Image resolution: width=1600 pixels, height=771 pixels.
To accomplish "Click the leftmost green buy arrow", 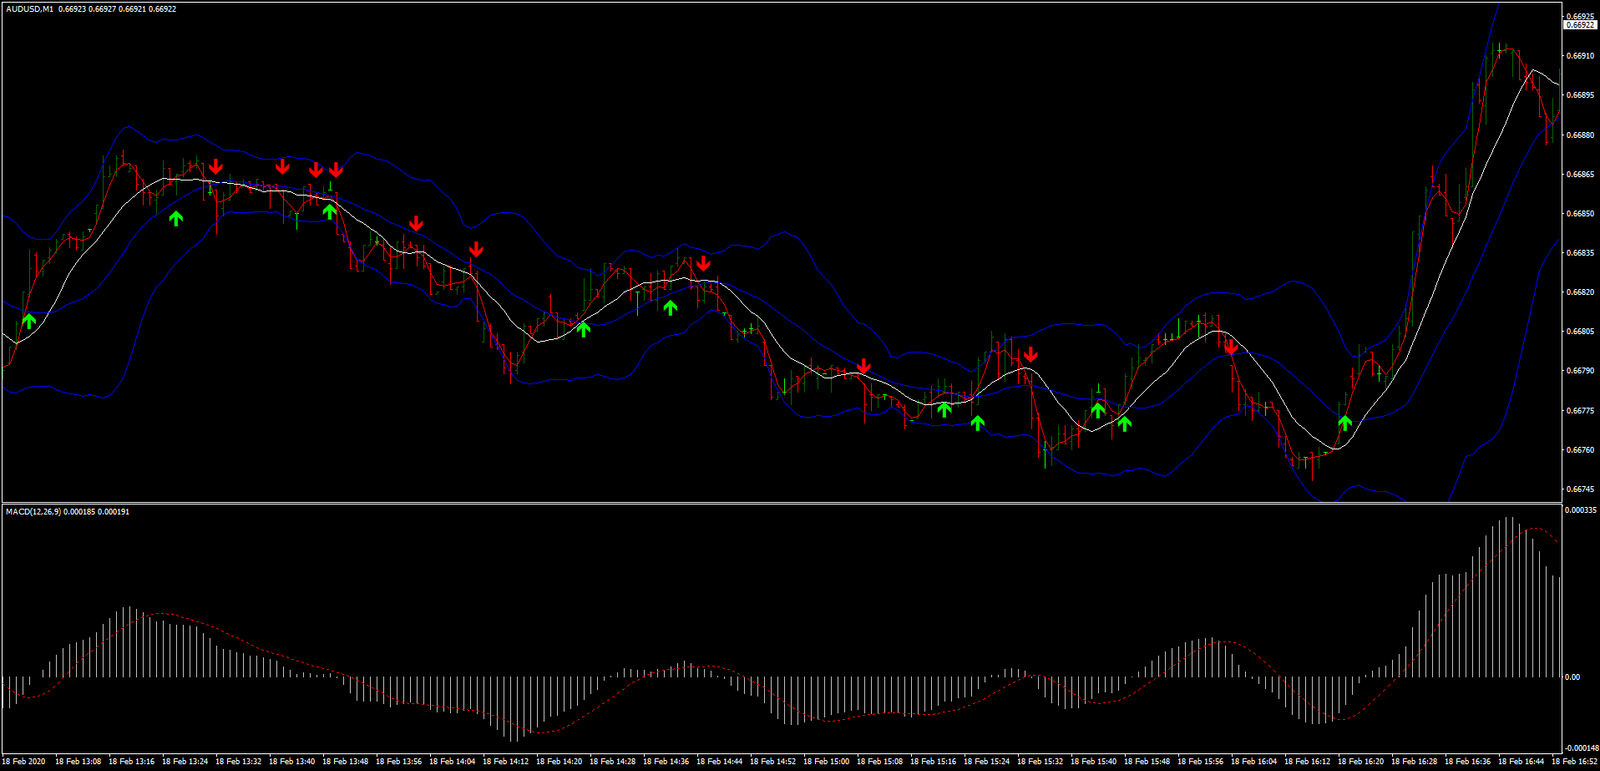I will pos(29,321).
